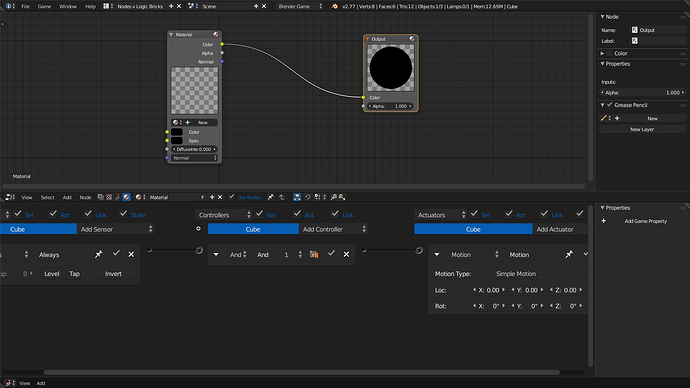The height and width of the screenshot is (388, 690).
Task: Open the Actuators visibility dropdown
Action: (x=440, y=215)
